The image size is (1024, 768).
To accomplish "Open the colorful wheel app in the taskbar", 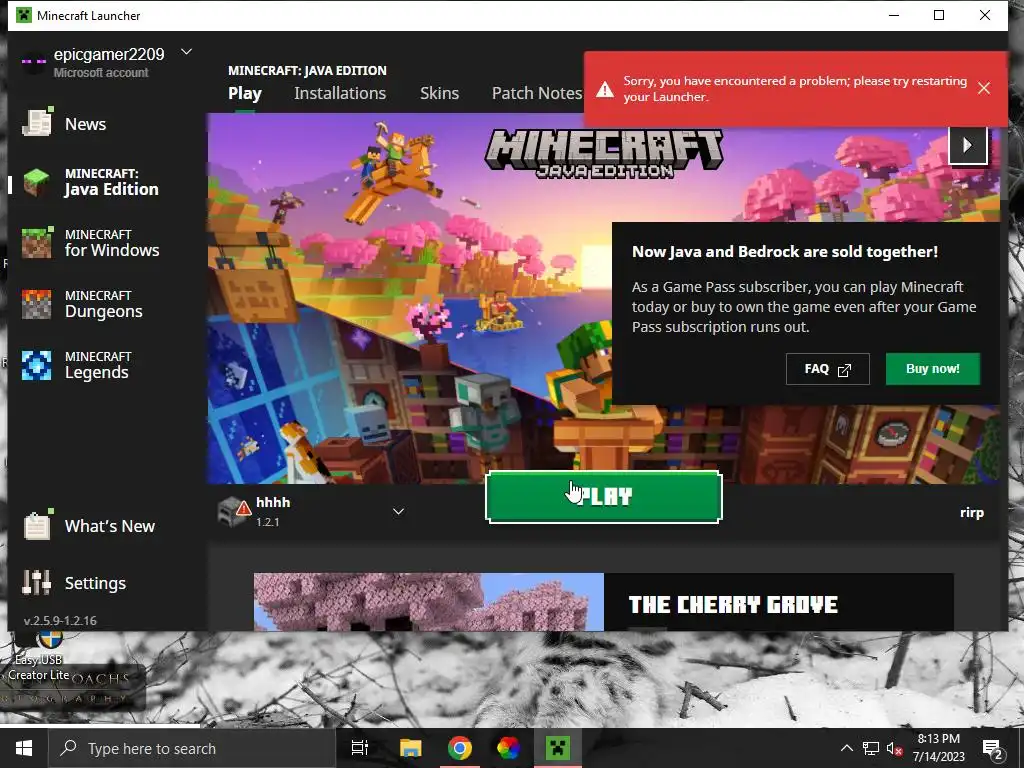I will 509,748.
